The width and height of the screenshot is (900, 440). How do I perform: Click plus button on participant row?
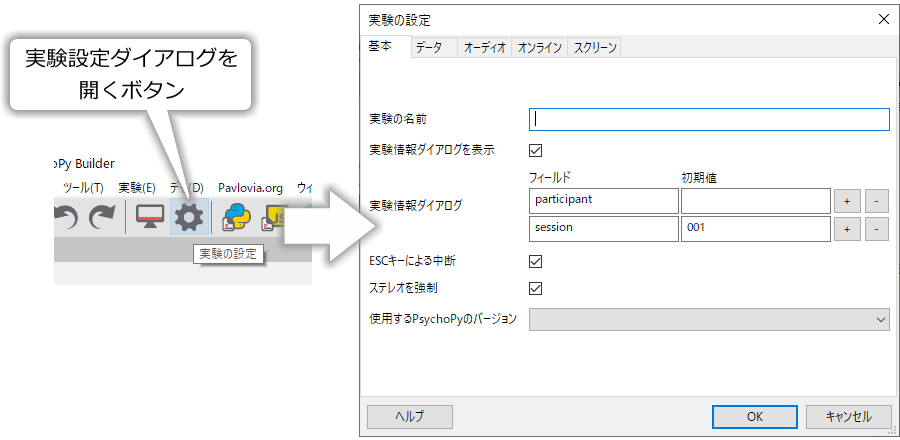(x=847, y=201)
